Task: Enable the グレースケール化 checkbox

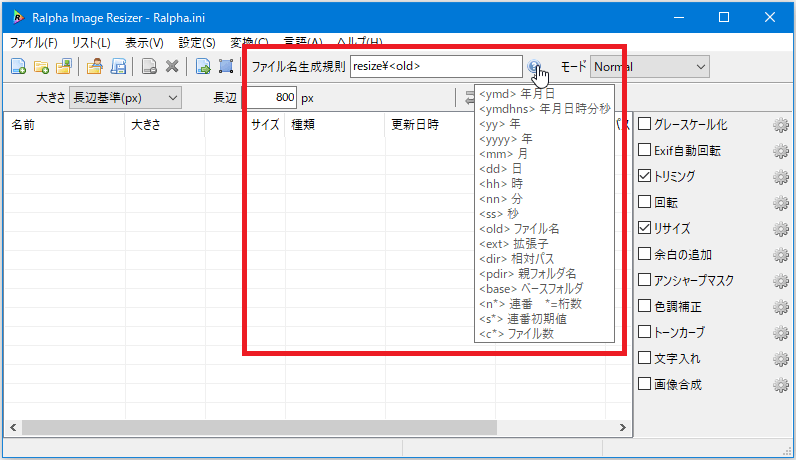Action: tap(645, 125)
